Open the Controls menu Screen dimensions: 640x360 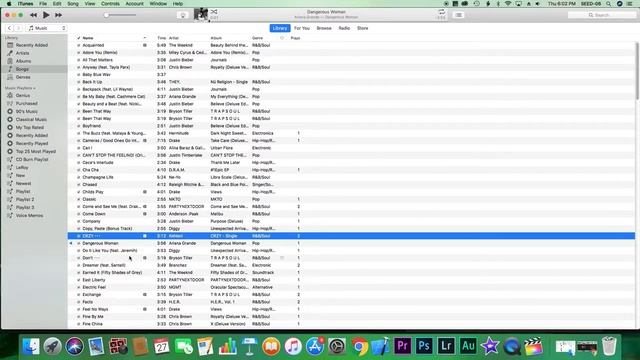click(110, 4)
